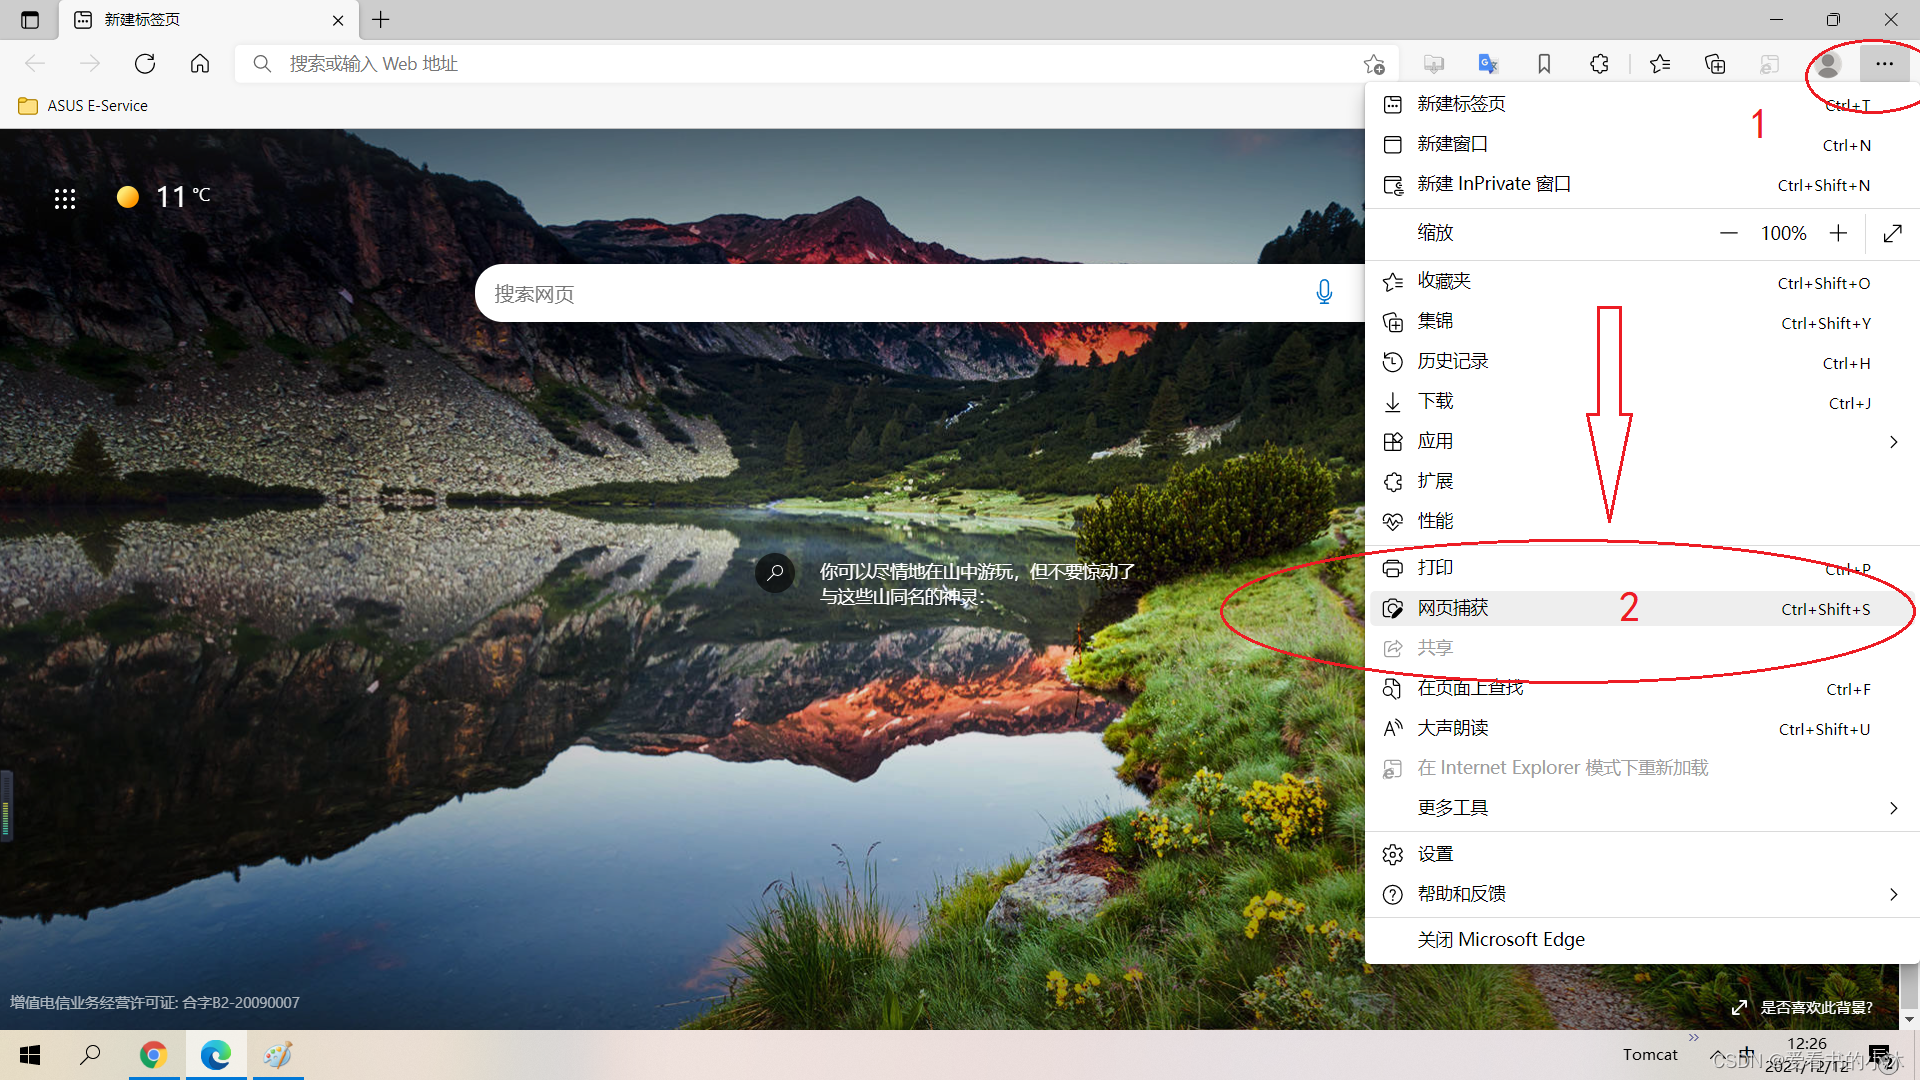Go to Home page icon
The width and height of the screenshot is (1920, 1080).
[200, 64]
